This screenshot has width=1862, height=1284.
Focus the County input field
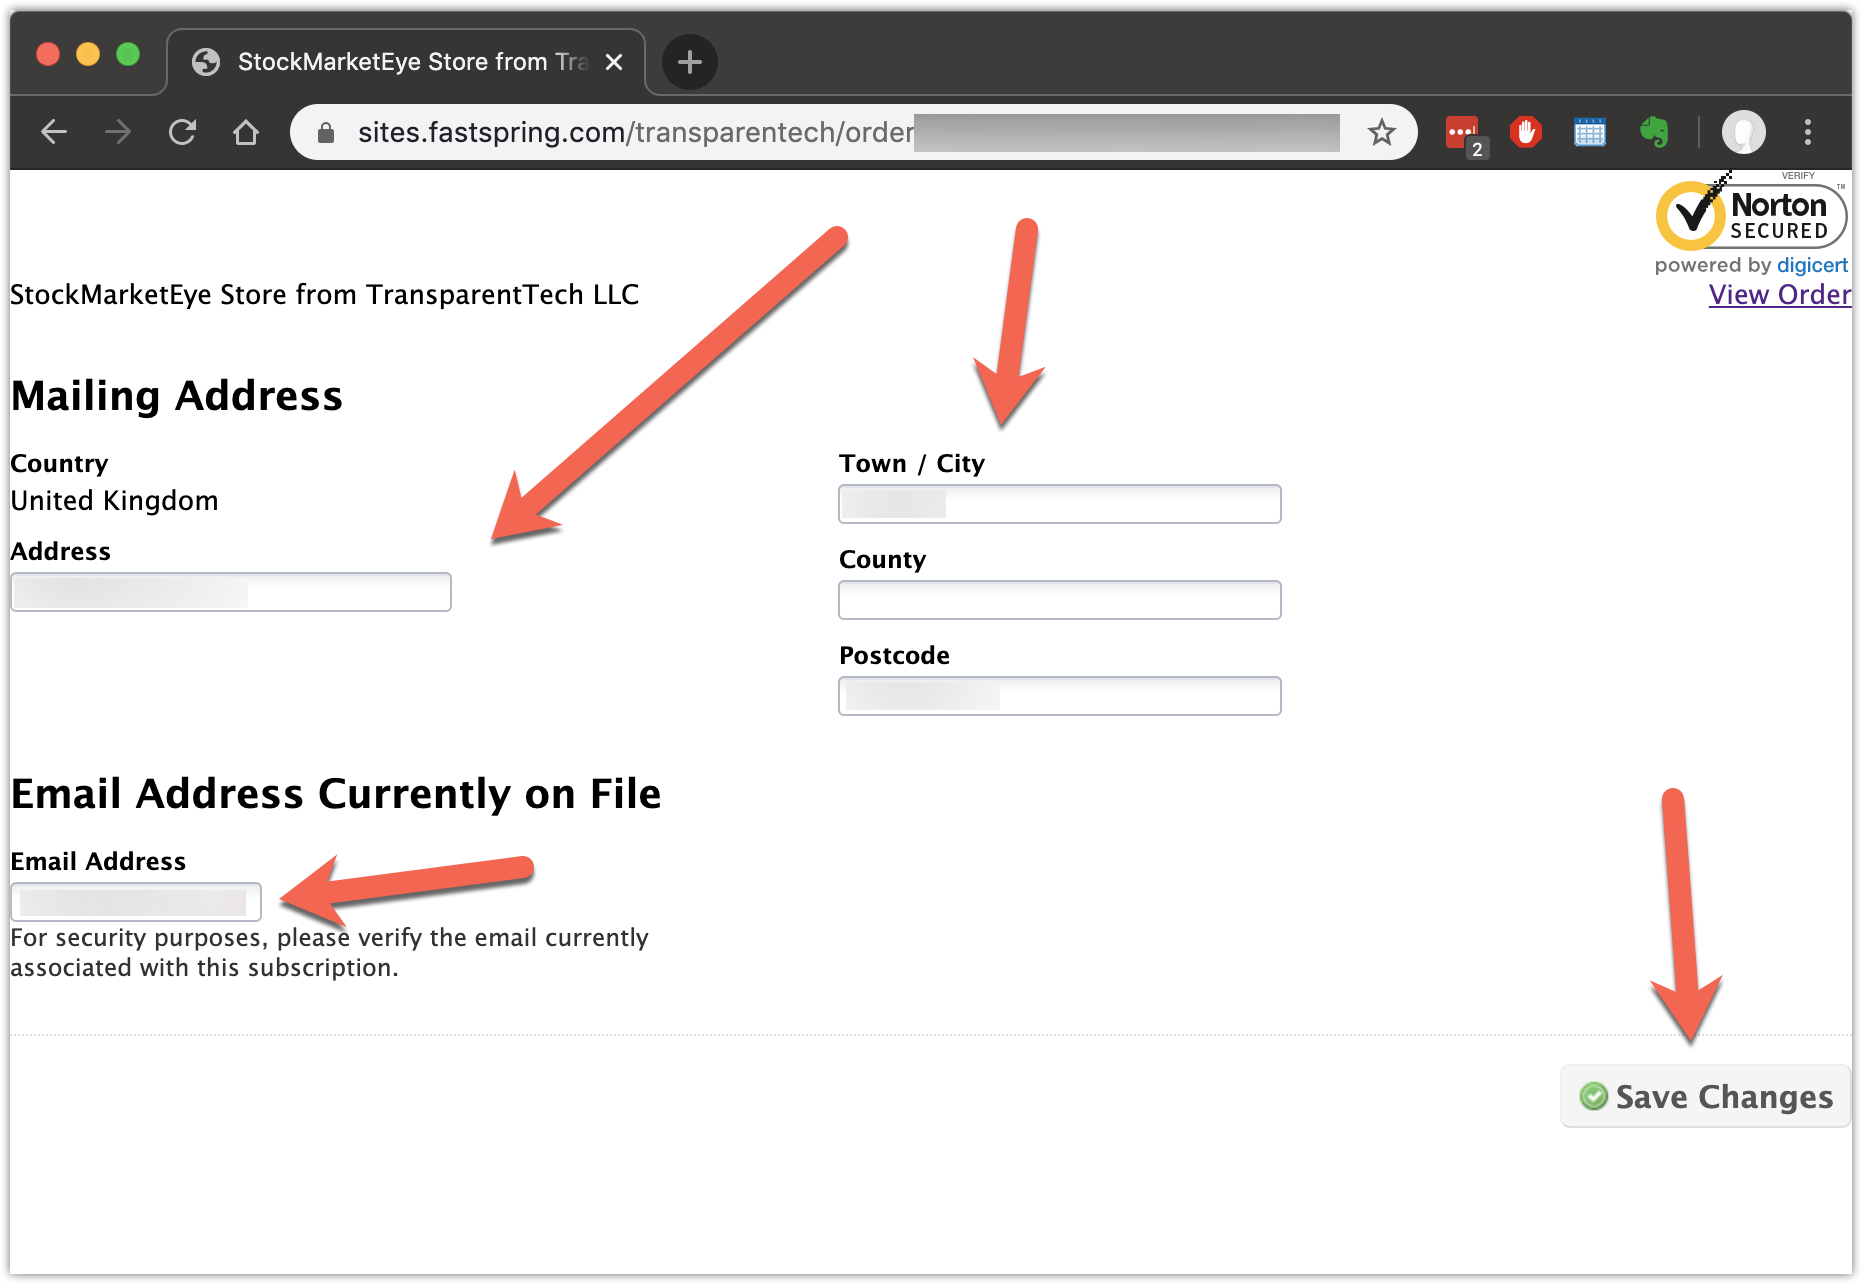point(1060,600)
